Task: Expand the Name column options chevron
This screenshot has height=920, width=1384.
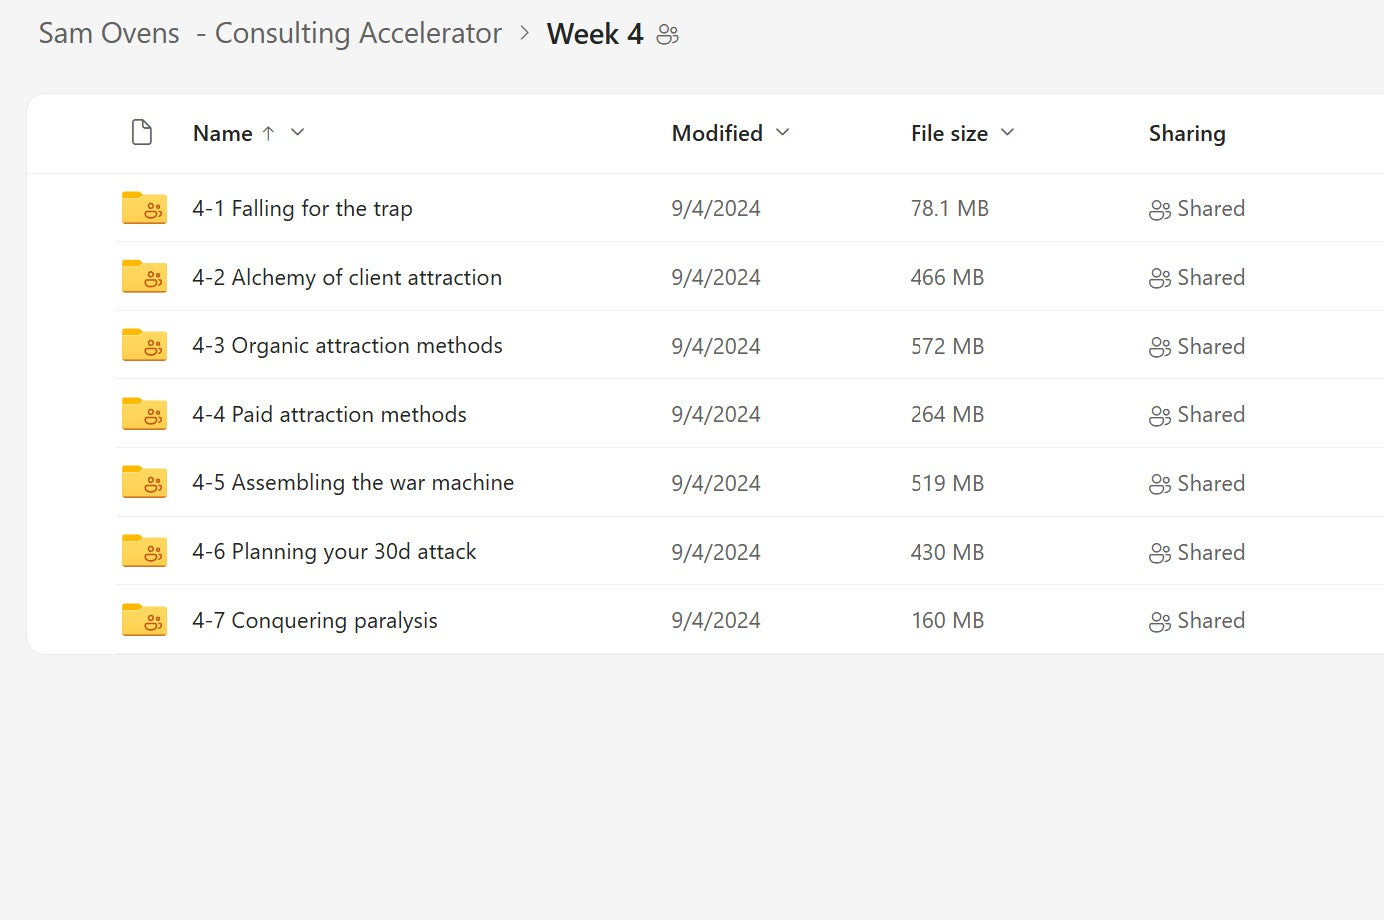Action: pos(297,132)
